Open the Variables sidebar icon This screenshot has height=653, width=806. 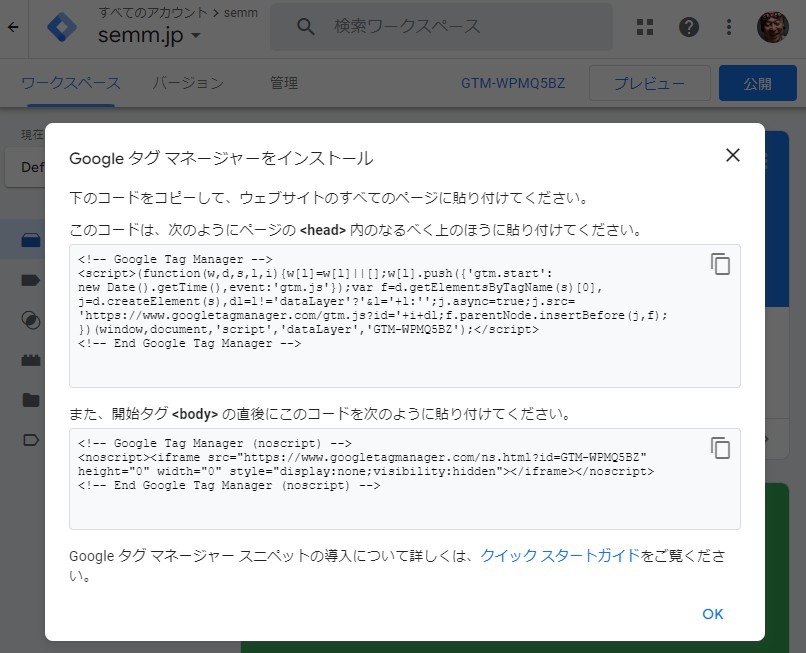tap(30, 360)
